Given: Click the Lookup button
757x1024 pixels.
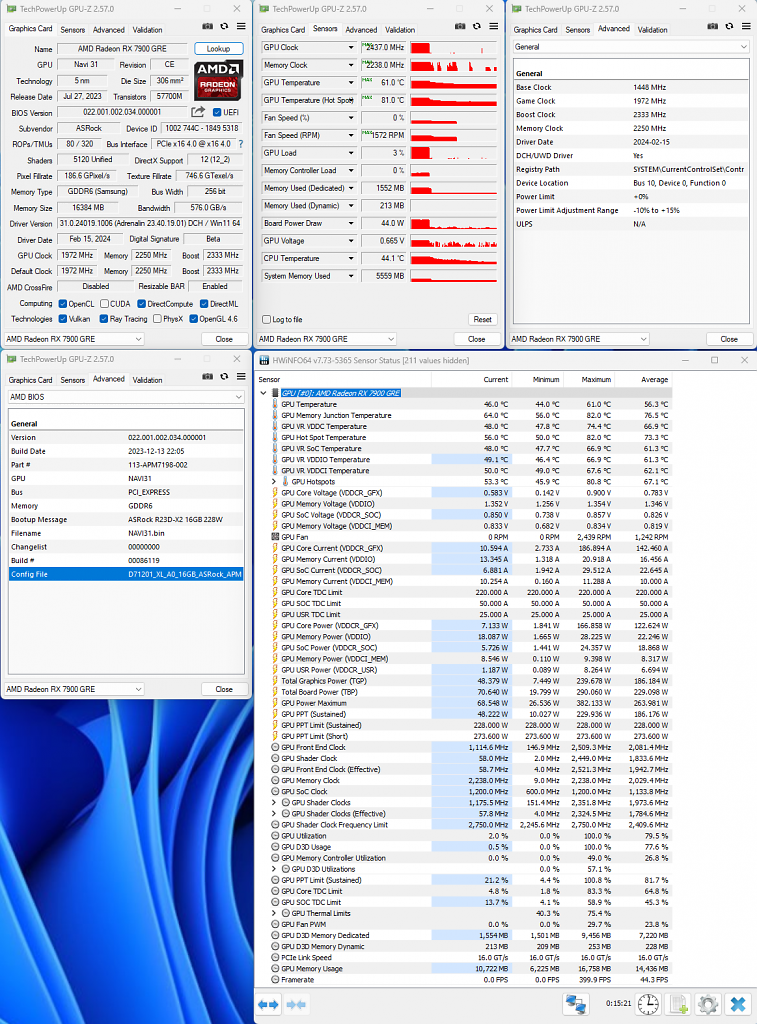Looking at the screenshot, I should click(218, 48).
